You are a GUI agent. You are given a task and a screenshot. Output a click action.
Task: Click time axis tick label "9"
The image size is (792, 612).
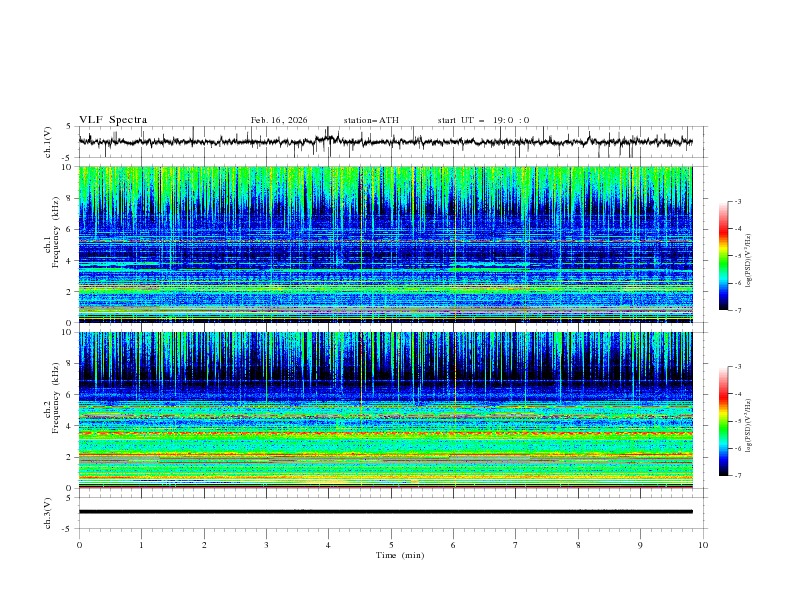pos(640,545)
